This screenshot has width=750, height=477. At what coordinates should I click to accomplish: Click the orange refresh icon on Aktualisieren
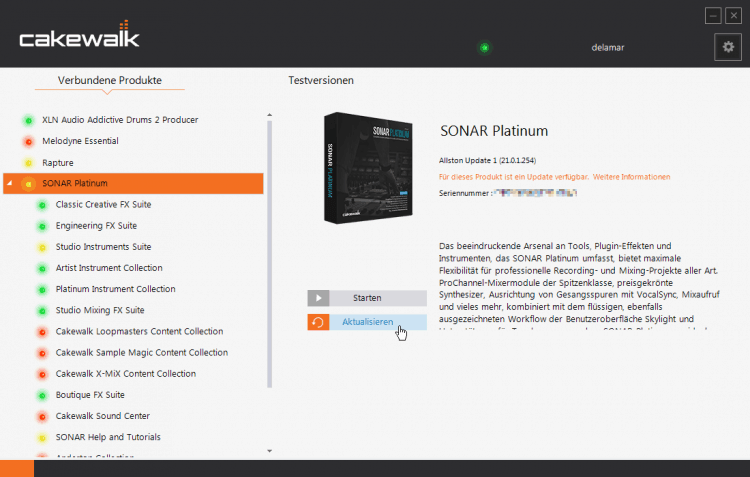pos(318,322)
